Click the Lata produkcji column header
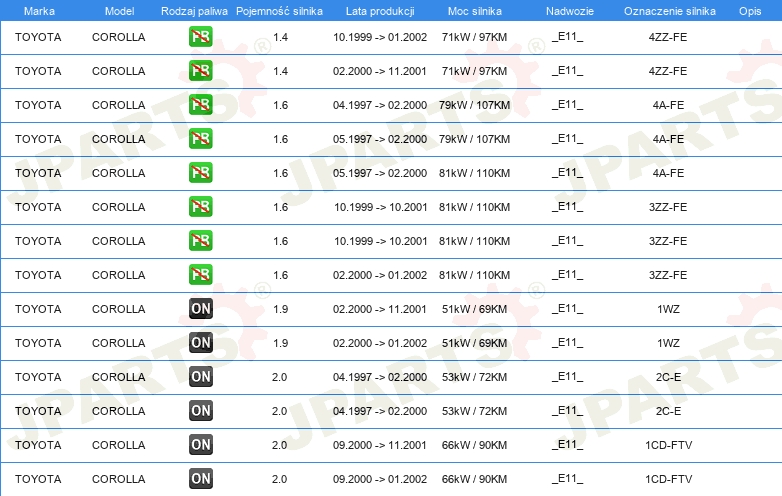782x496 pixels. click(380, 10)
